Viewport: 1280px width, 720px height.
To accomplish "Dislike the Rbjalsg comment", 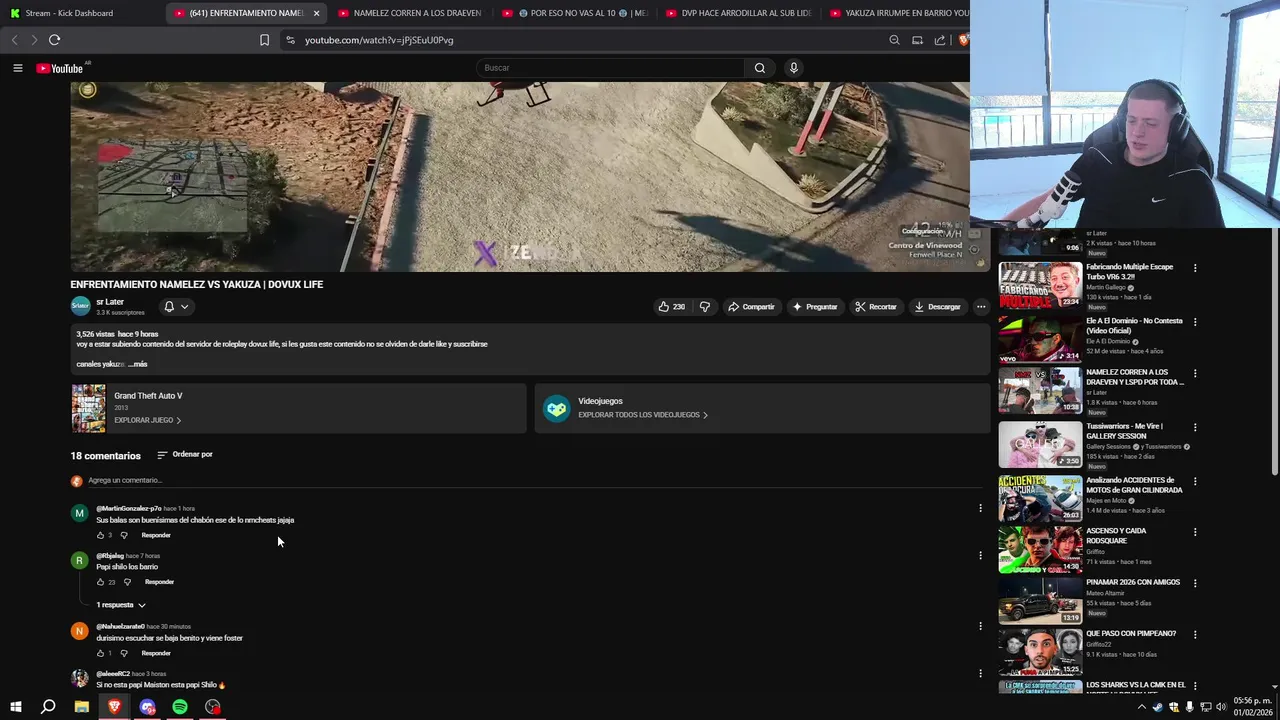I will pyautogui.click(x=127, y=582).
